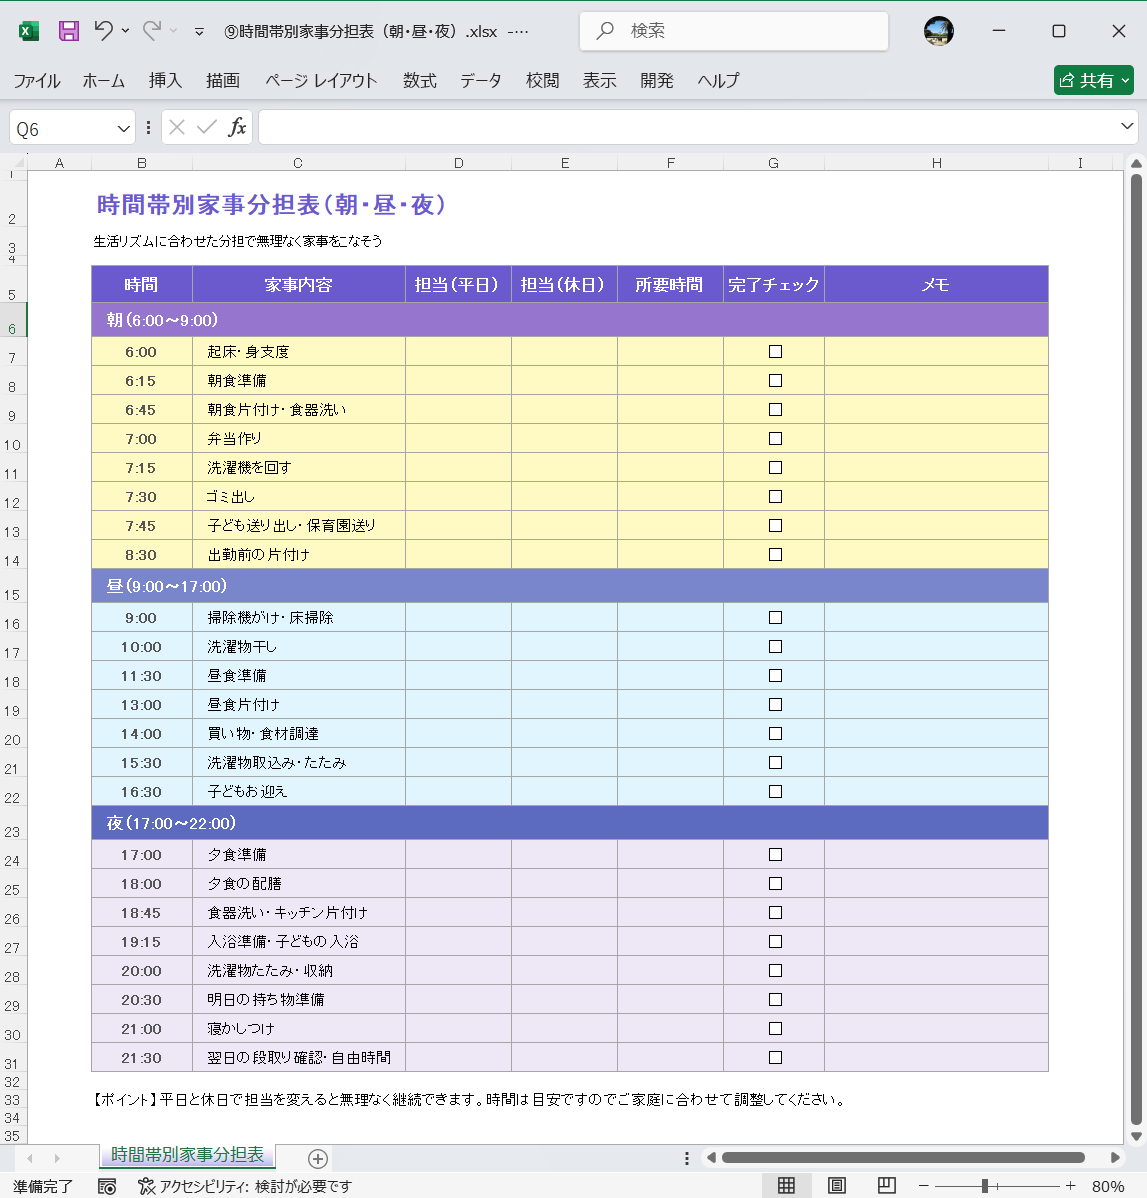
Task: Check the box for 寝かしつけ
Action: pos(775,1028)
